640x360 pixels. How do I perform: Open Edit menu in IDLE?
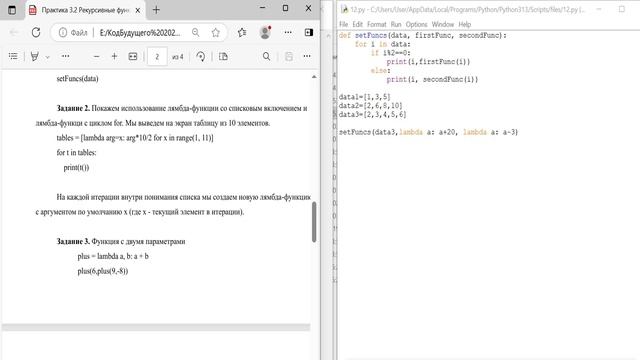pyautogui.click(x=358, y=24)
